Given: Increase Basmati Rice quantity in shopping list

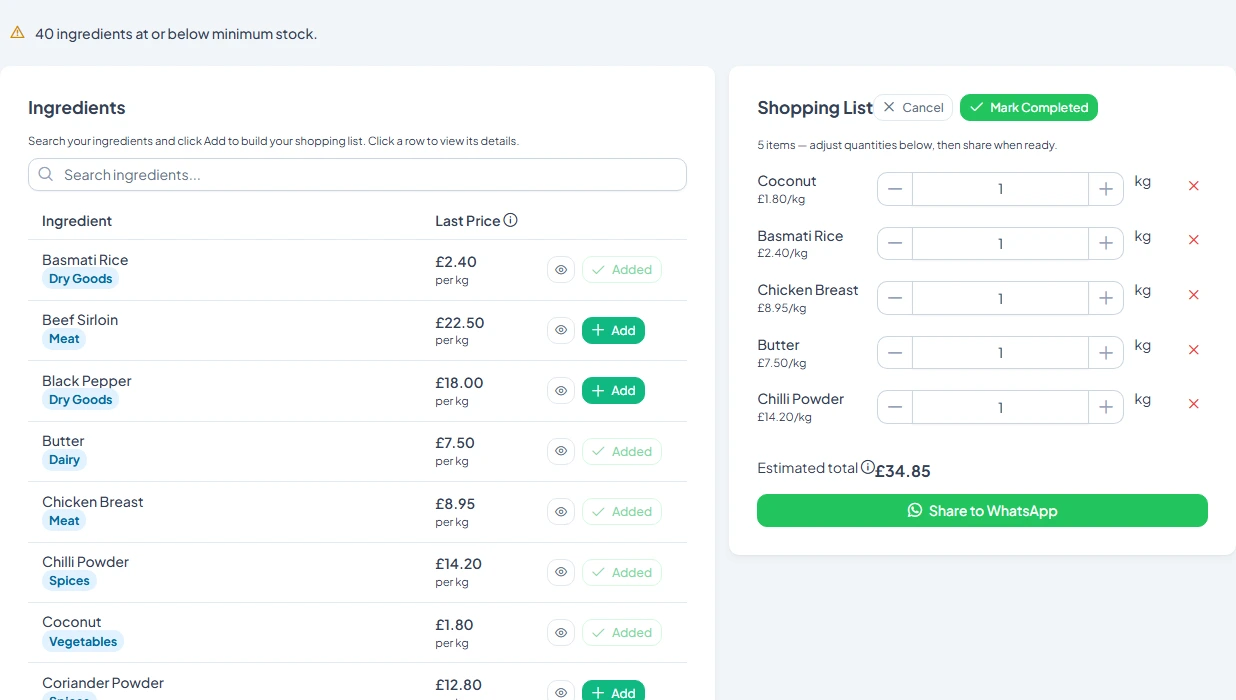Looking at the screenshot, I should pos(1106,244).
